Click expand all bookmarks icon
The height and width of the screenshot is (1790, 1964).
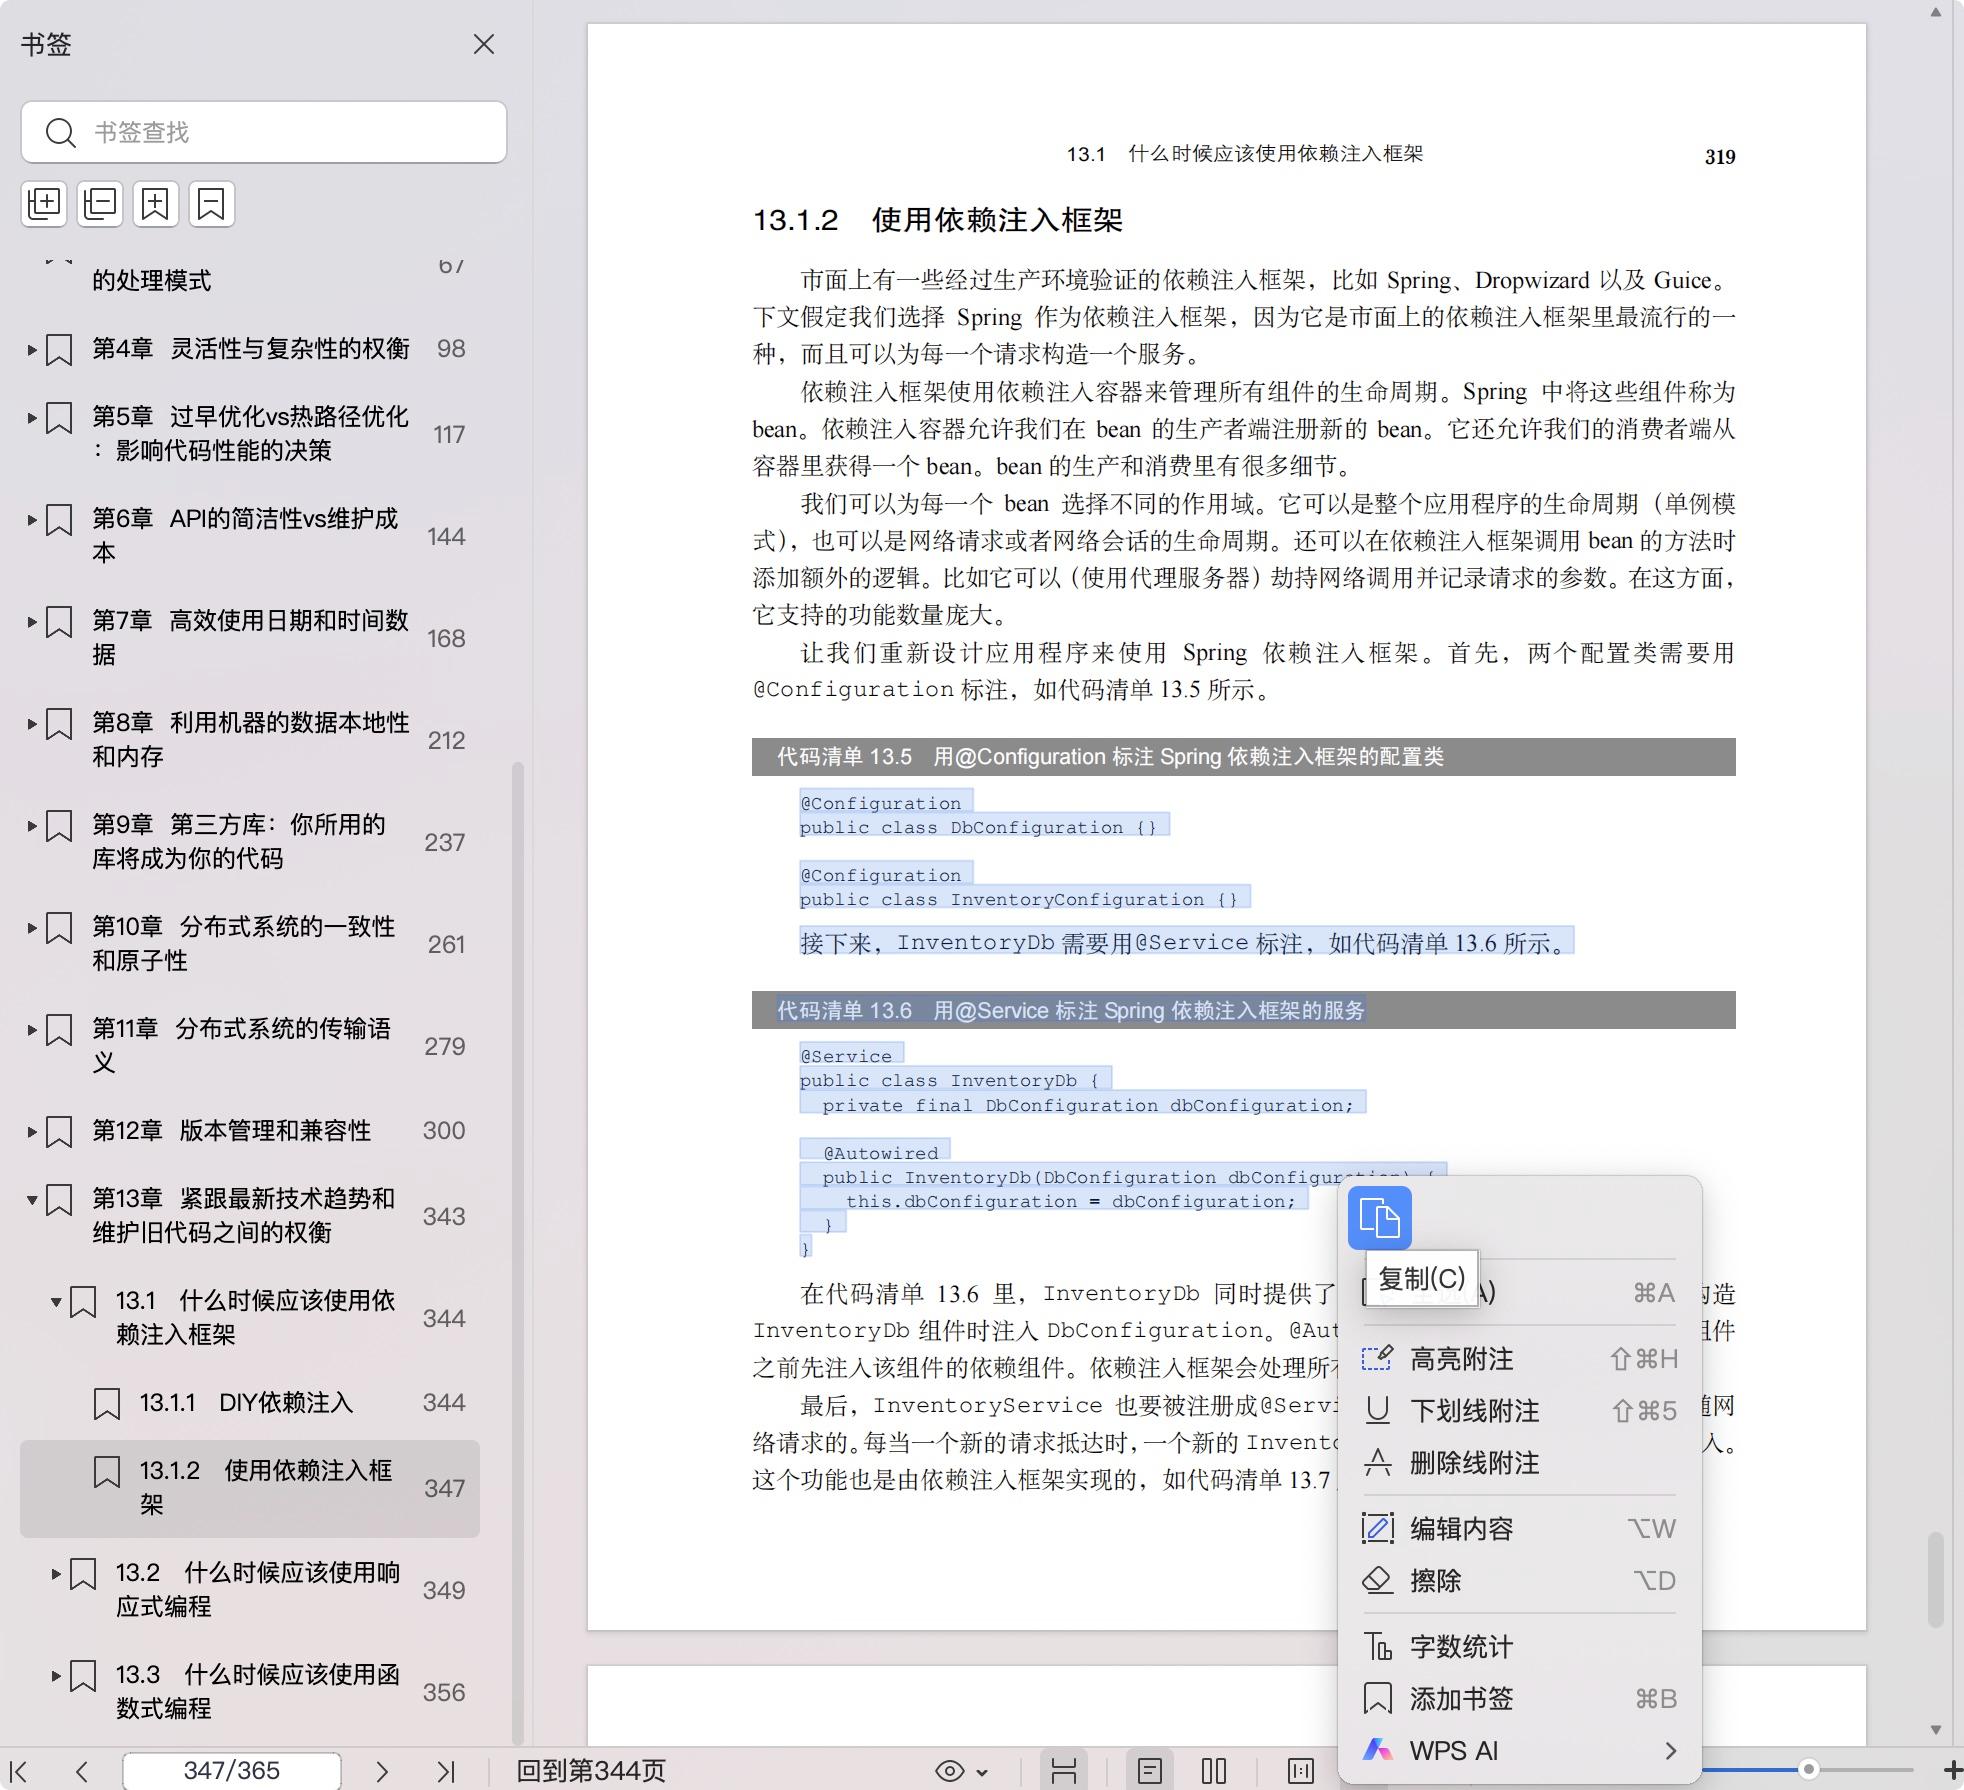coord(44,204)
